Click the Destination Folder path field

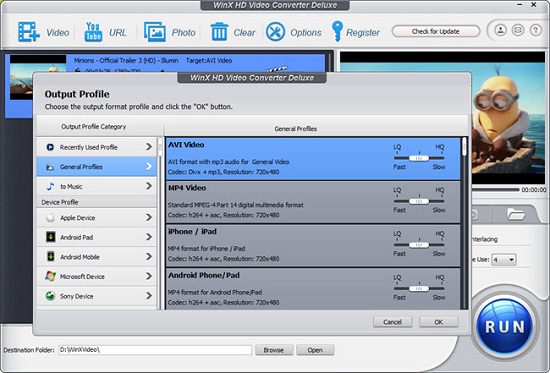tap(155, 350)
